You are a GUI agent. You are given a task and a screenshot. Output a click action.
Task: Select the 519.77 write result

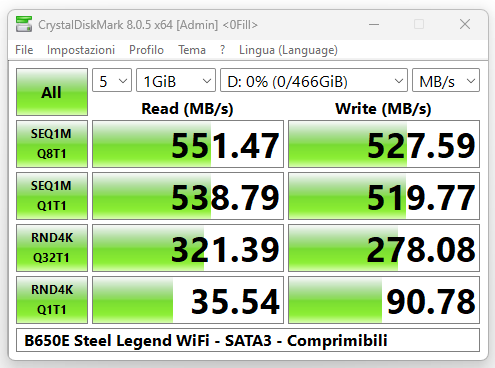[x=384, y=196]
